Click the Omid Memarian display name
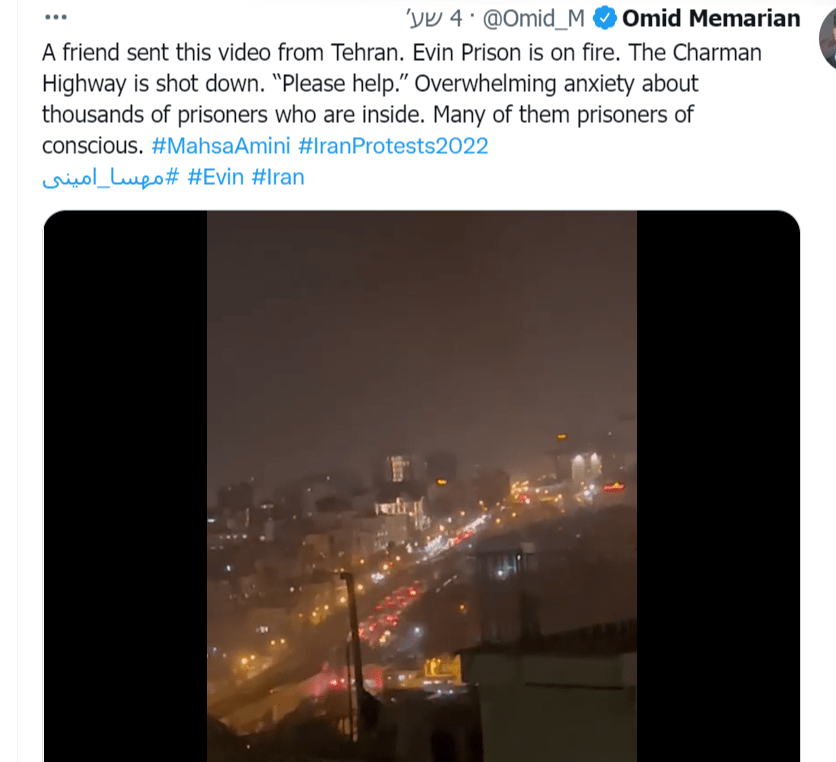 click(711, 18)
